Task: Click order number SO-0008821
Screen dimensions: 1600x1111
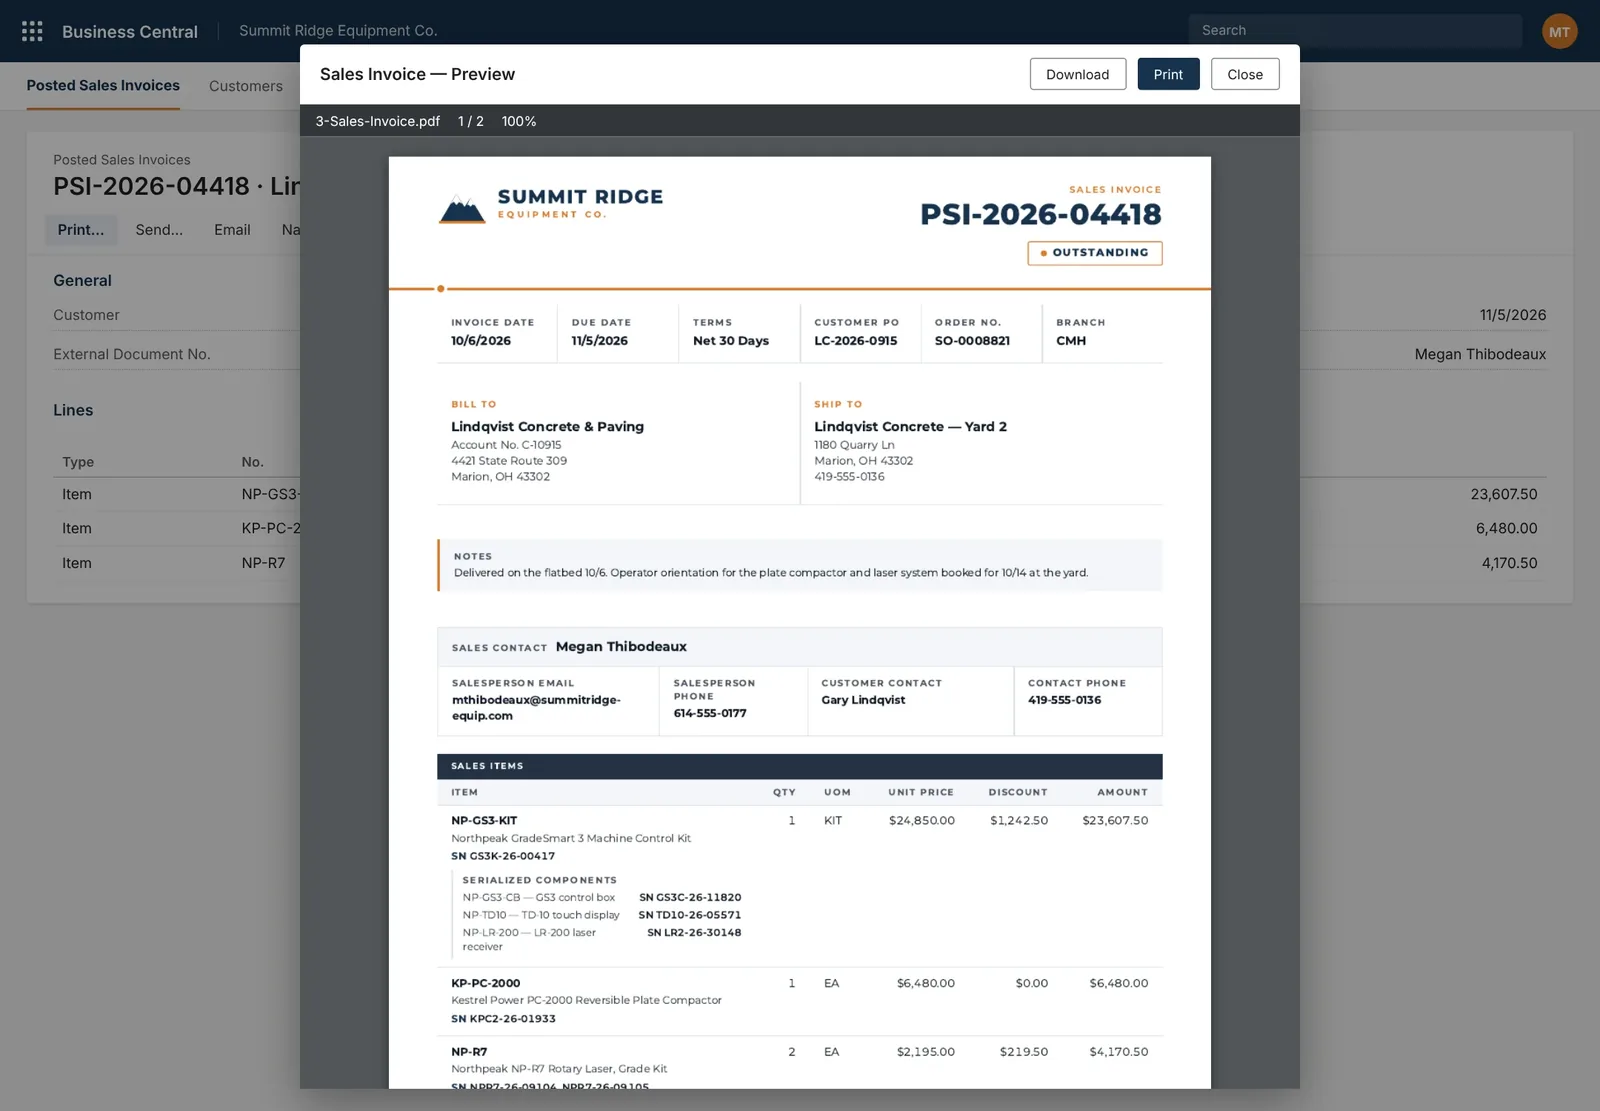Action: pos(972,341)
